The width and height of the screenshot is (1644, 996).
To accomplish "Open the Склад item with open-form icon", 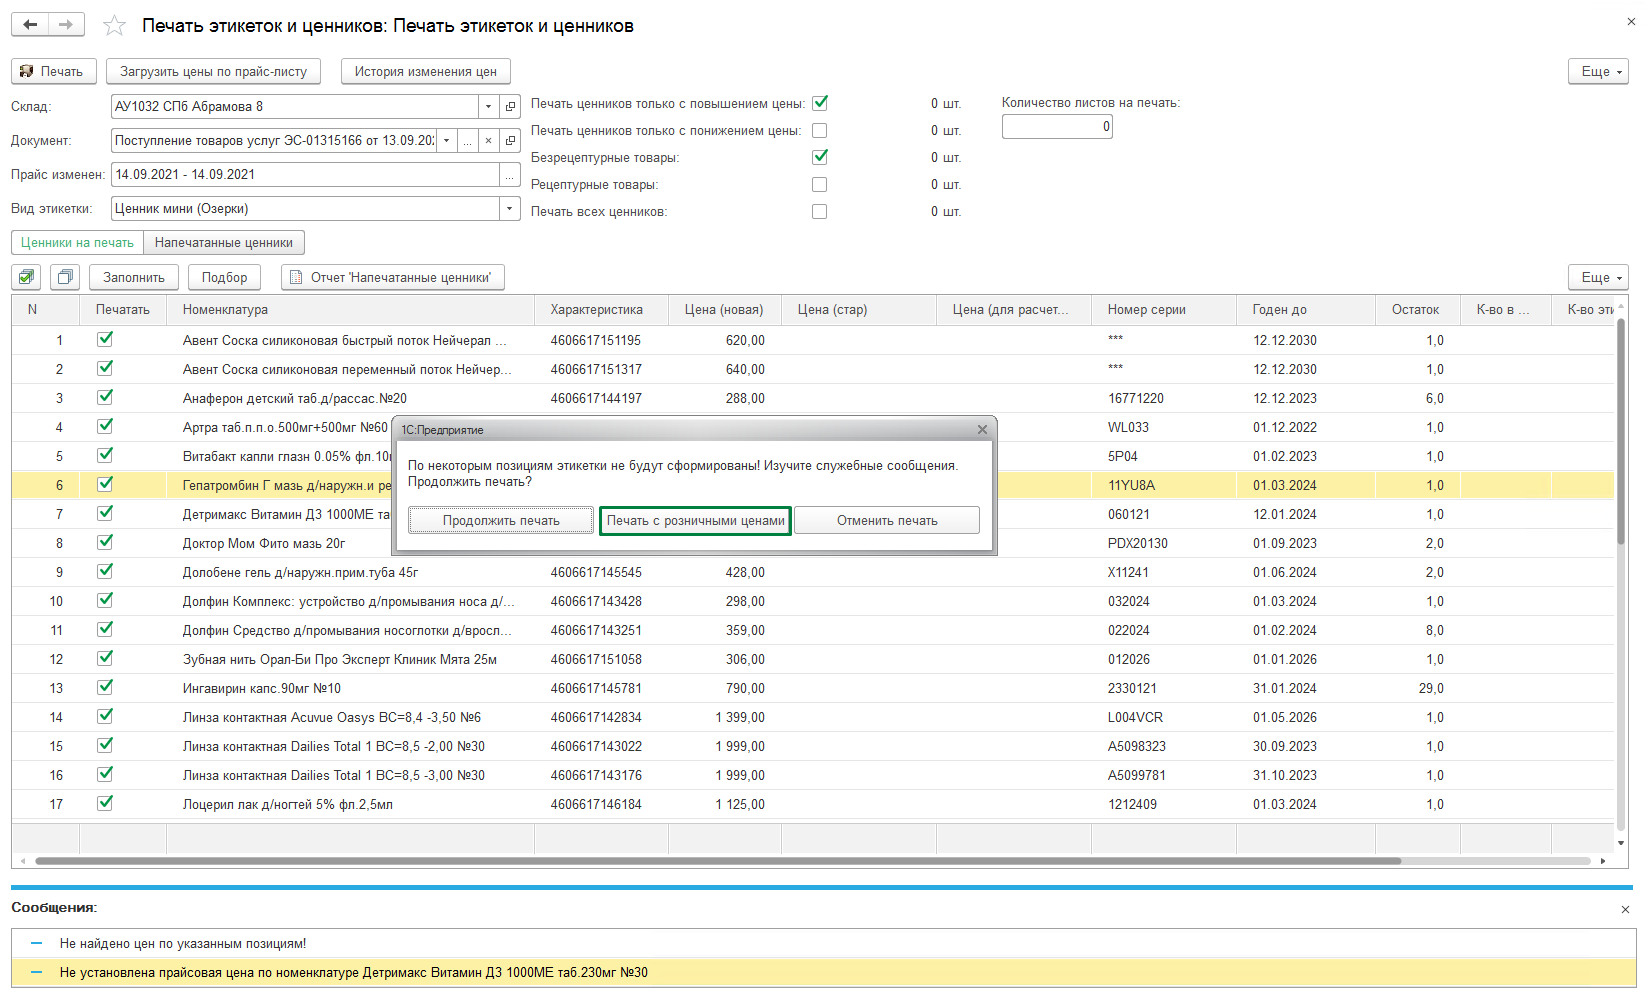I will (x=510, y=107).
